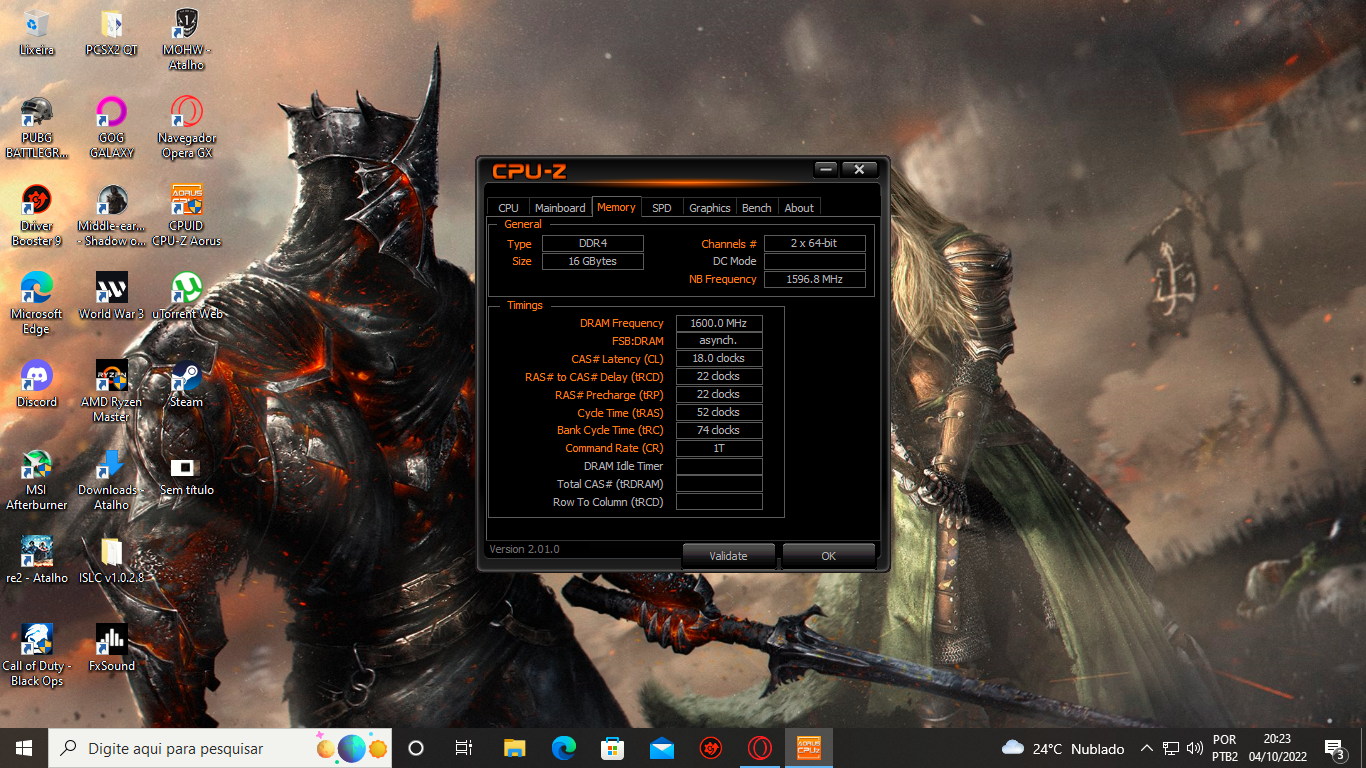Click the 74 clocks Bank Cycle Time value
Screen dimensions: 1366x768
719,430
